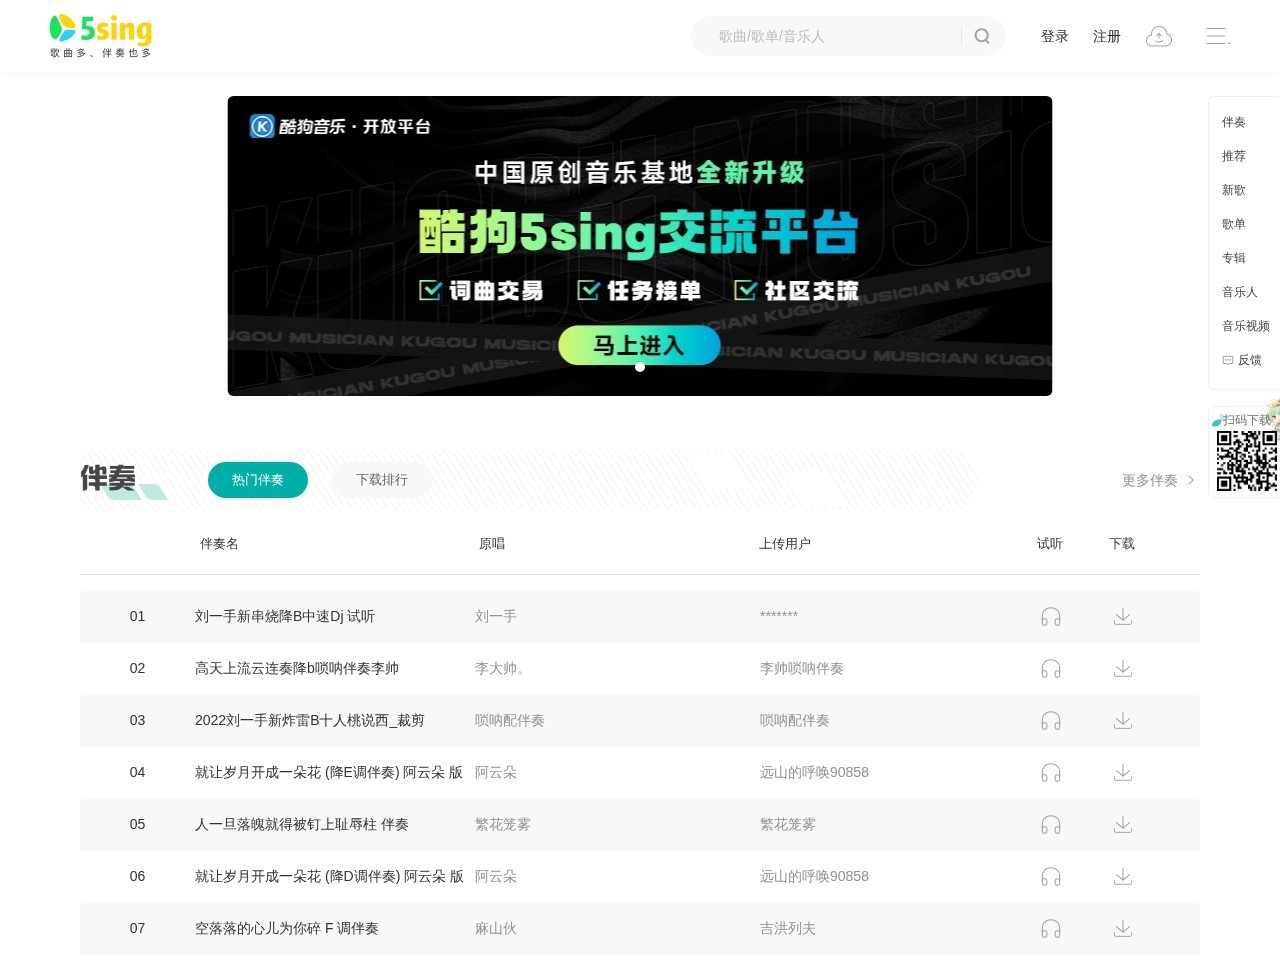Jump to 推荐 in side navigation
The width and height of the screenshot is (1280, 960).
point(1234,156)
